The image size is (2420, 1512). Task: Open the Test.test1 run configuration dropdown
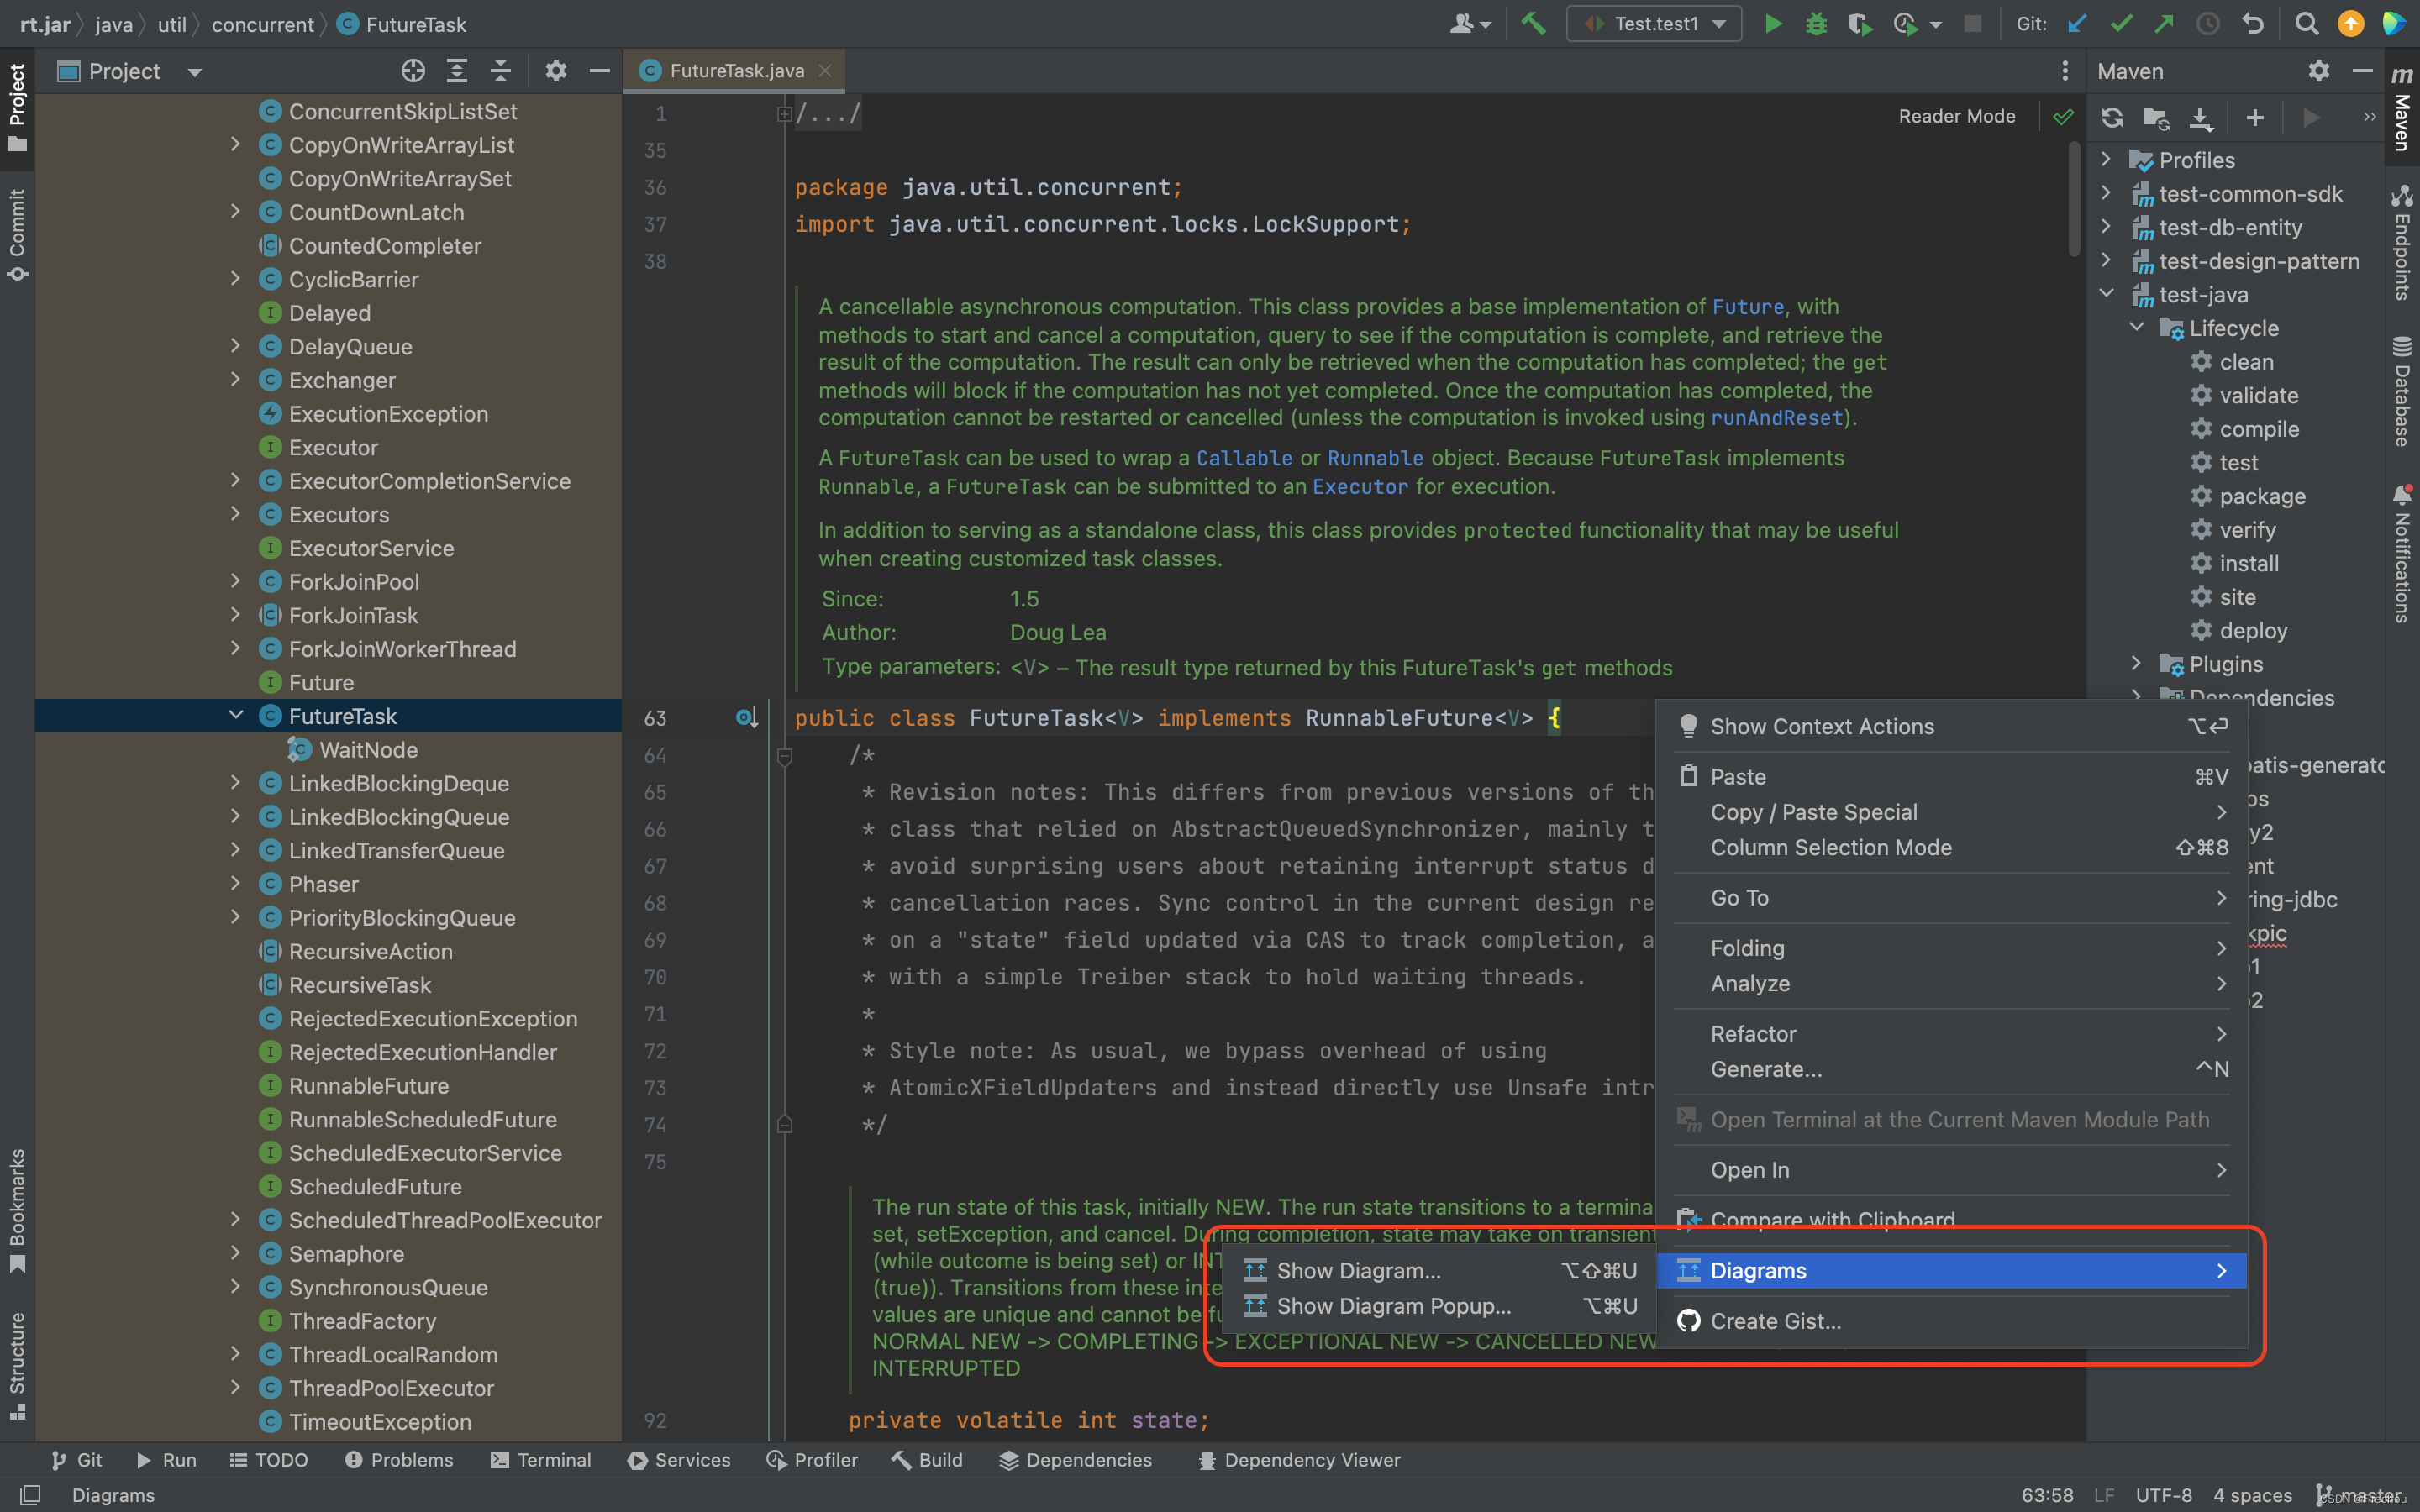tap(1655, 24)
